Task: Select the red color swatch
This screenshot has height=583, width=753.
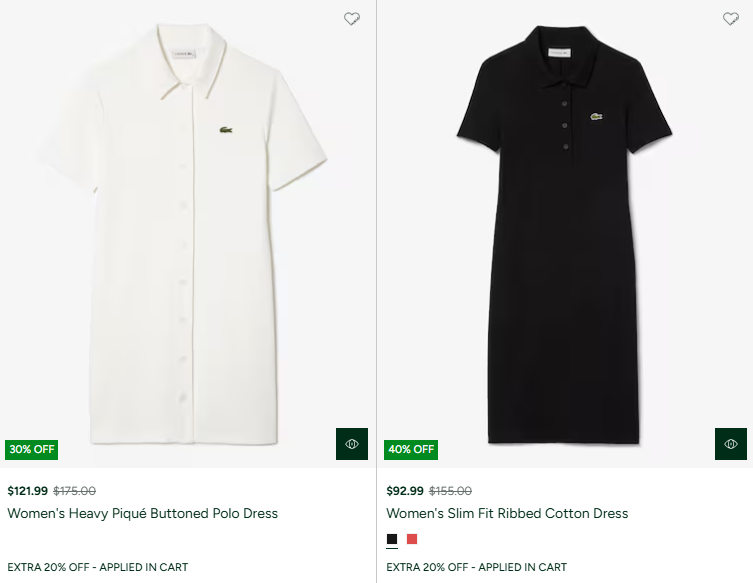Action: [x=412, y=540]
